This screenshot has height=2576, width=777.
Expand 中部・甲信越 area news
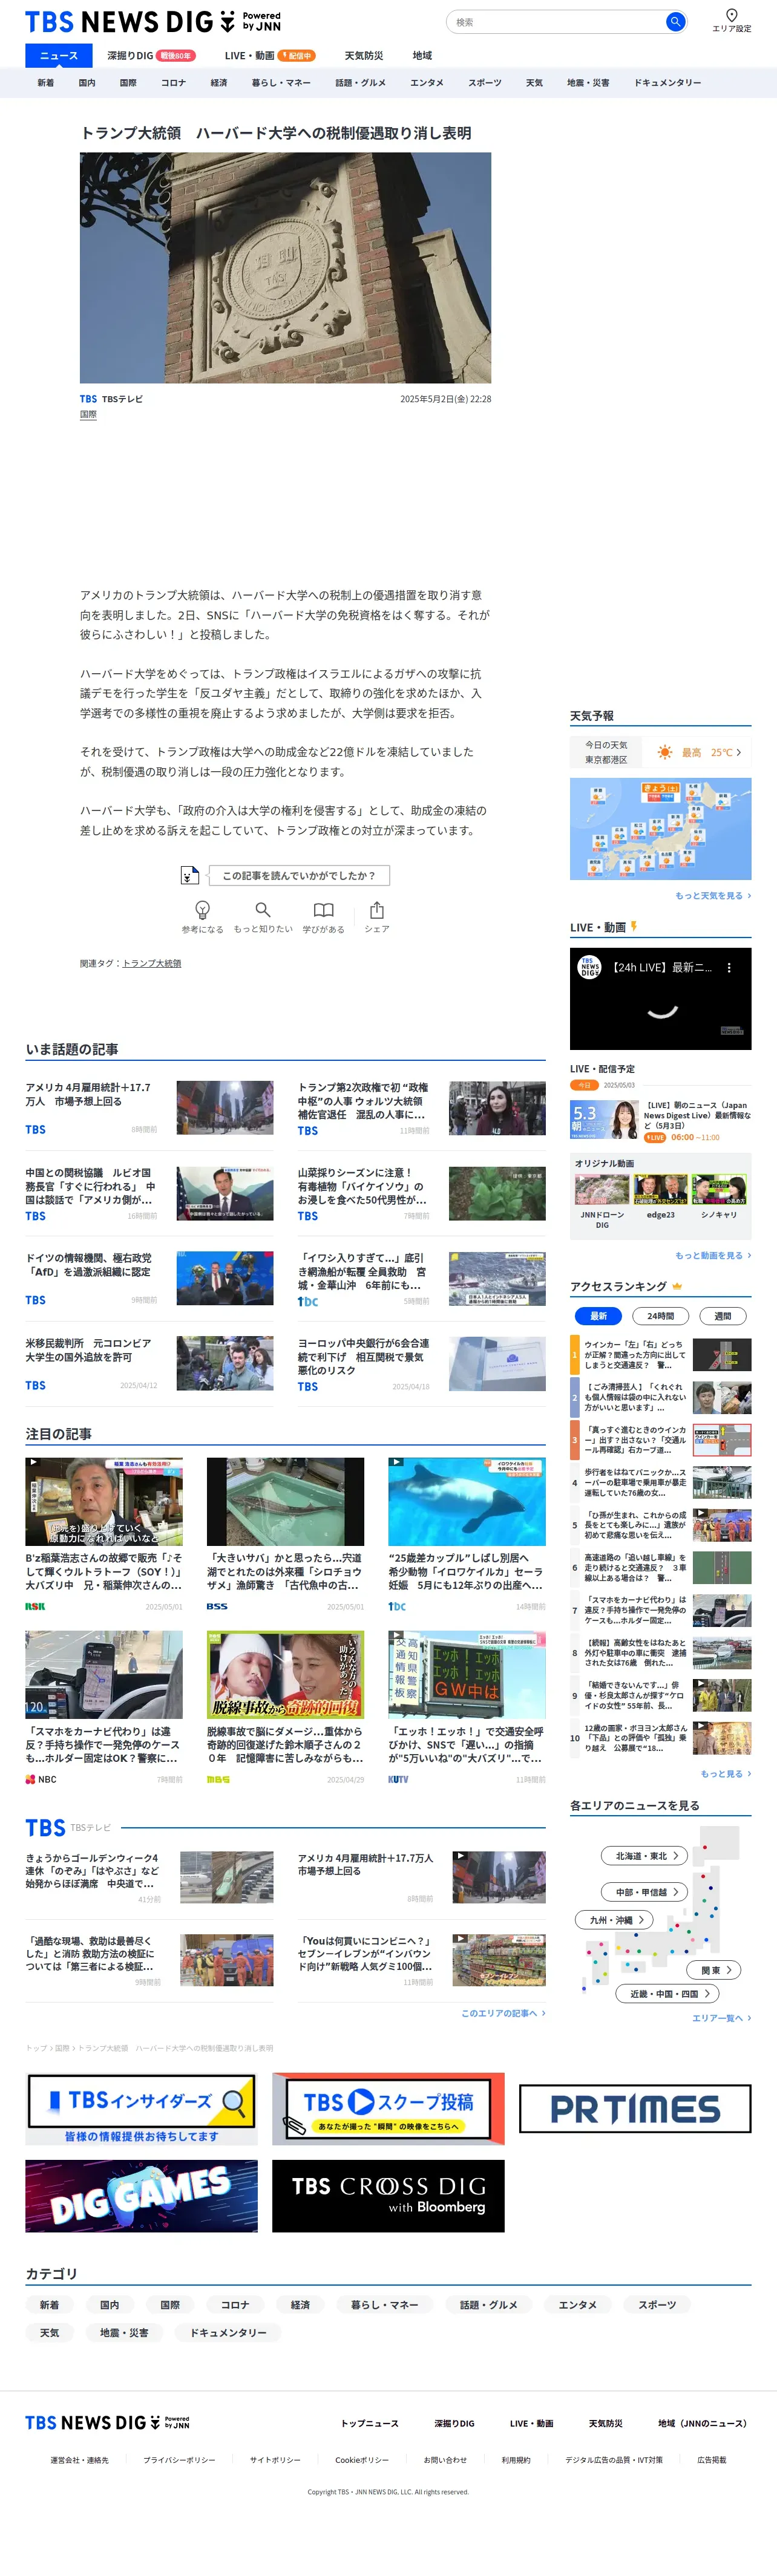point(644,1892)
